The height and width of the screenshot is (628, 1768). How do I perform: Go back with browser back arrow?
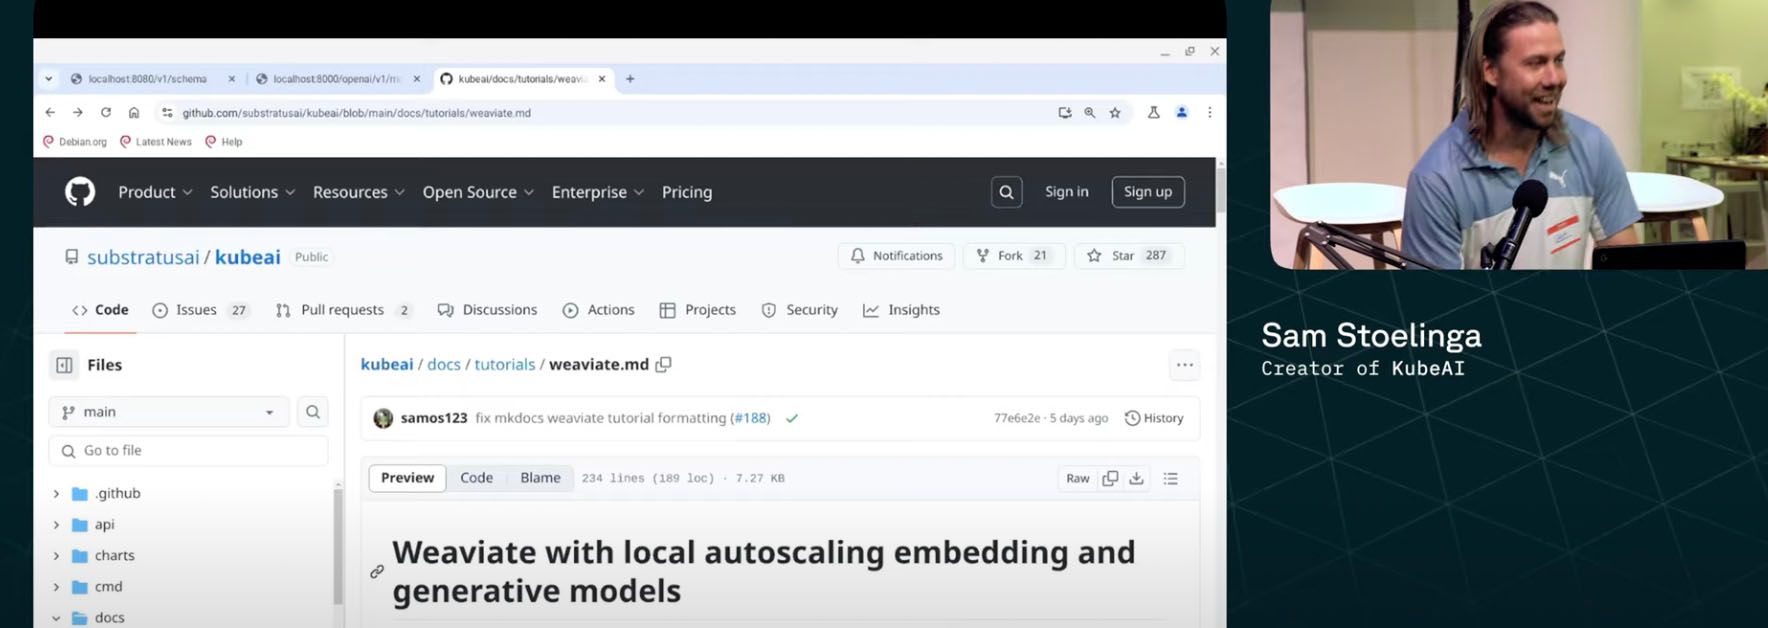tap(50, 113)
